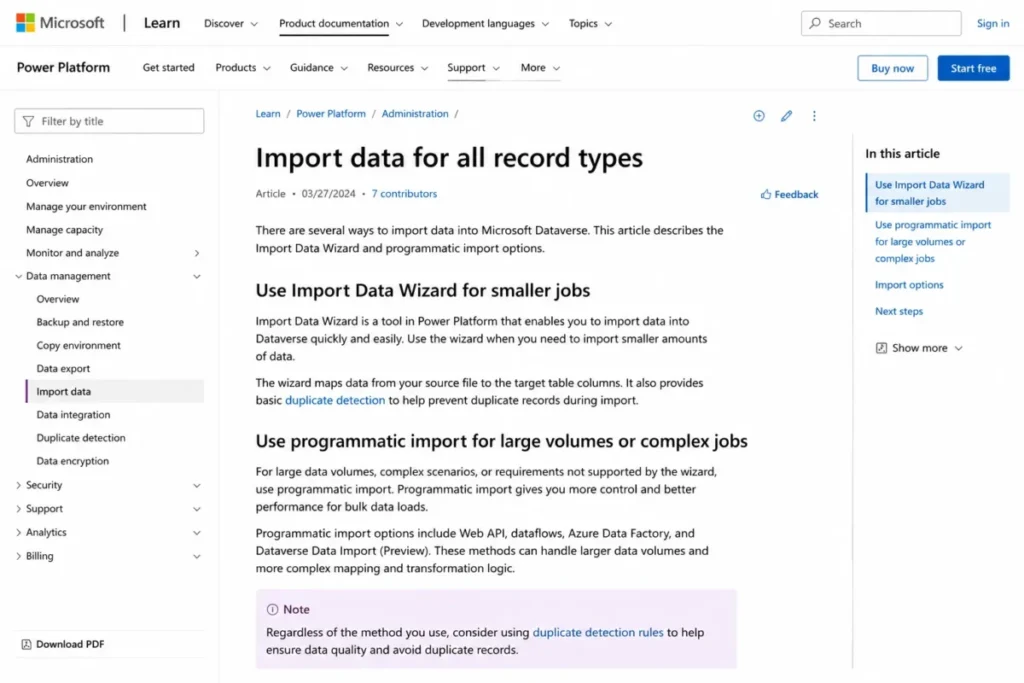Select Overview under Data management

(57, 299)
